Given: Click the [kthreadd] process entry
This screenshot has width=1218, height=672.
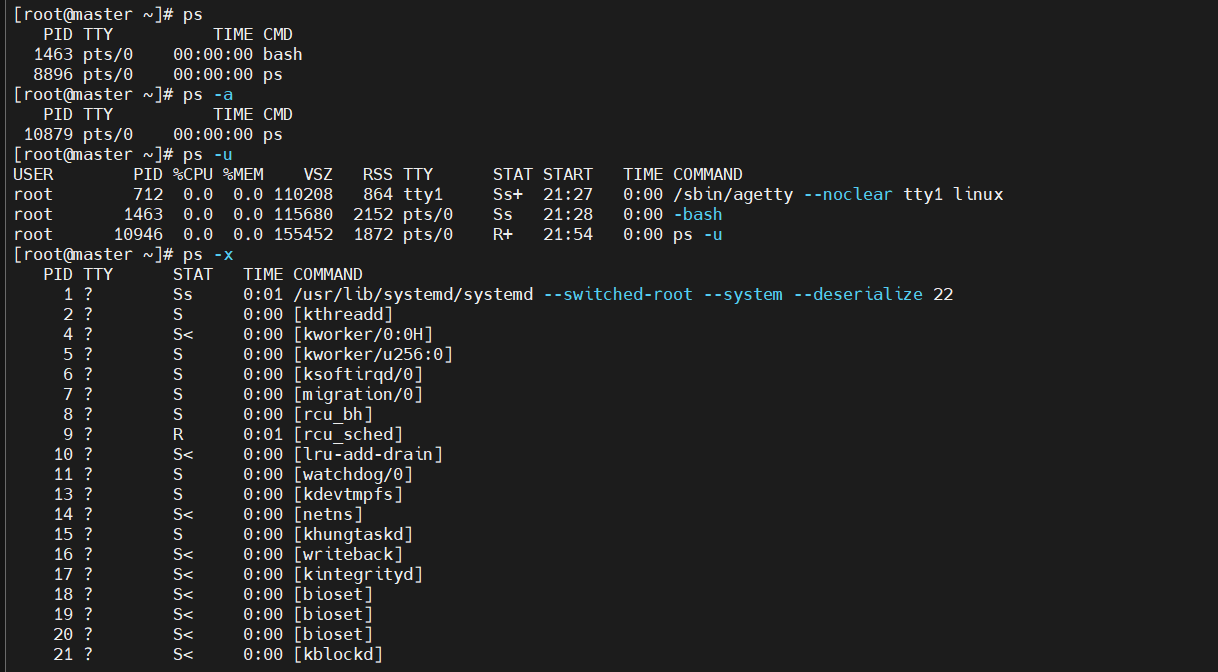Looking at the screenshot, I should point(343,314).
